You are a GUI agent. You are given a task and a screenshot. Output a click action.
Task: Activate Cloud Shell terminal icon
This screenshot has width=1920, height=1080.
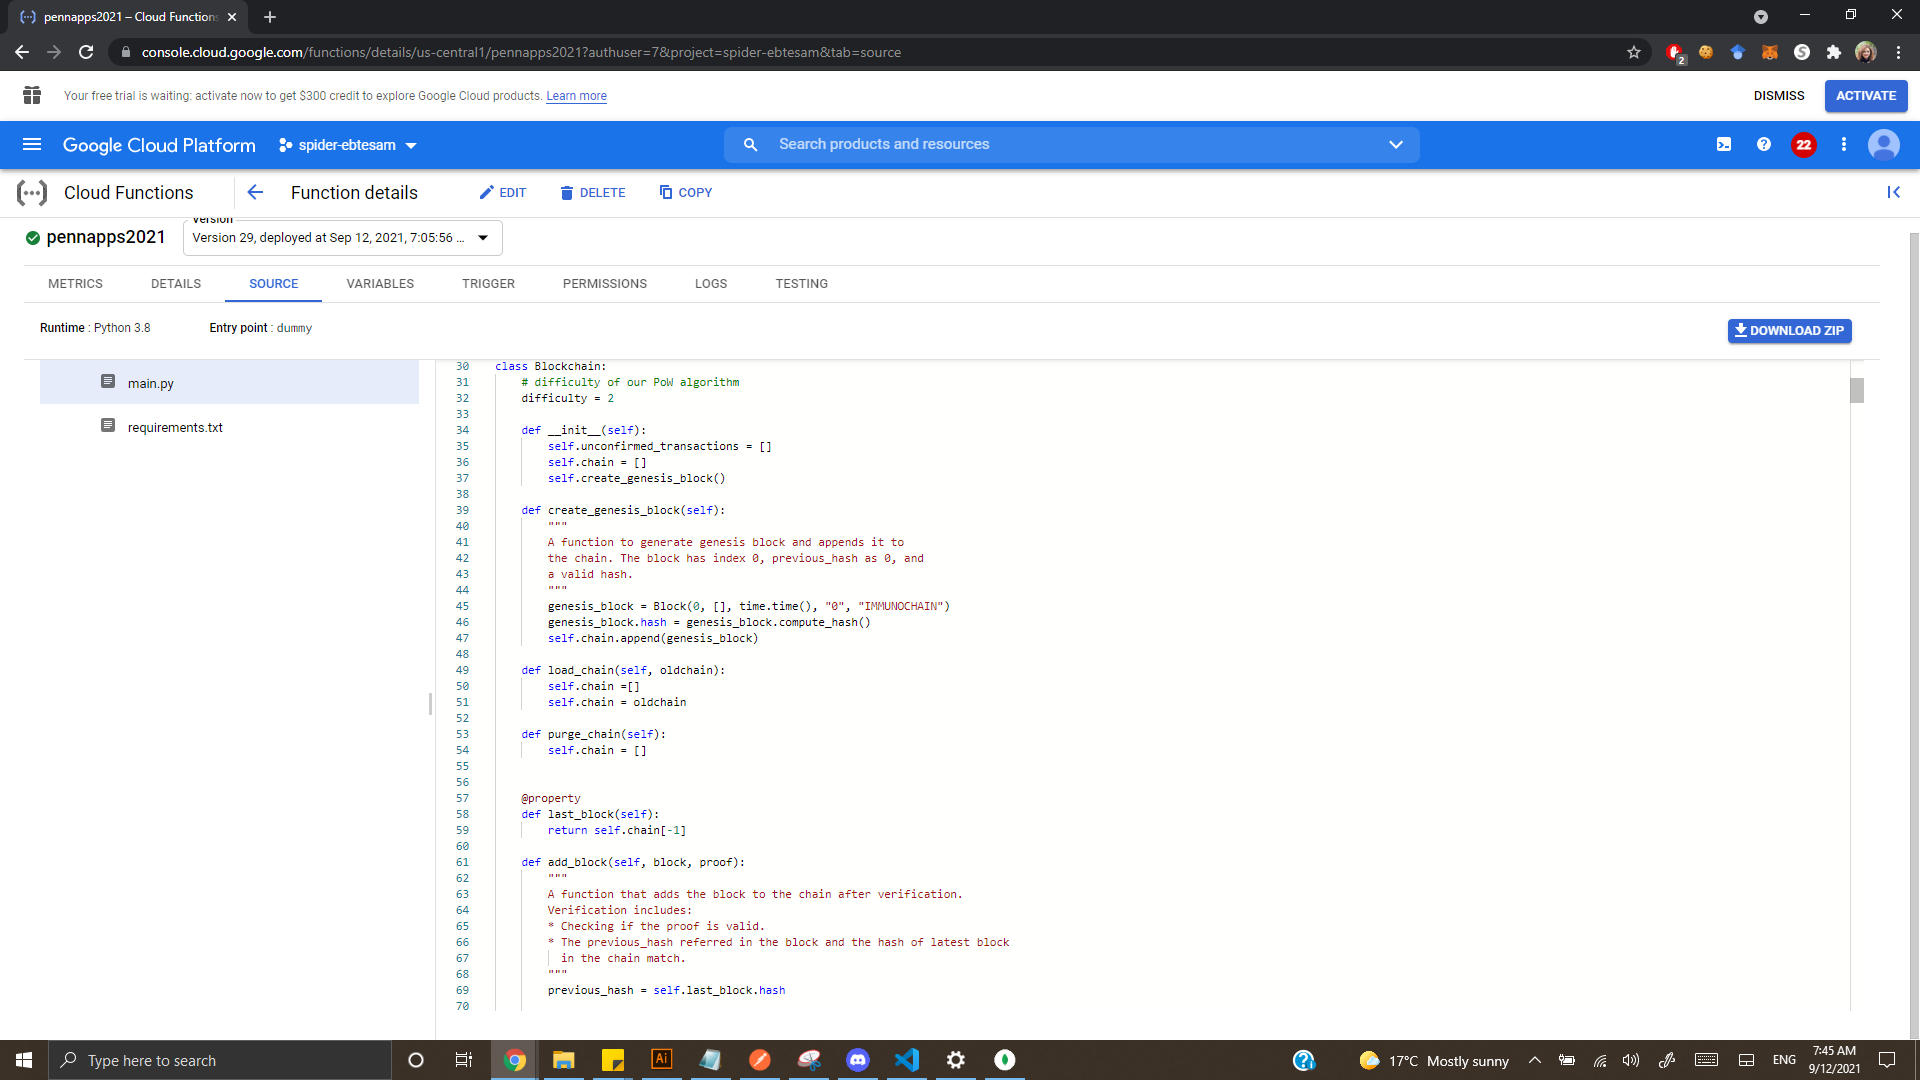point(1724,145)
